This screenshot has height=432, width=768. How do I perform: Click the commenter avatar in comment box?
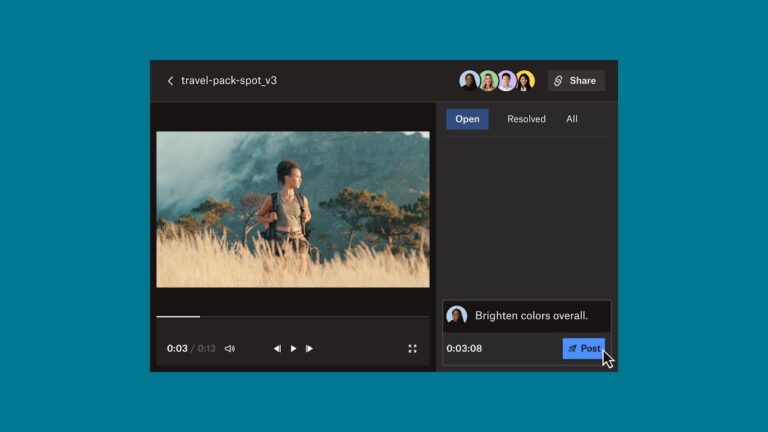point(456,315)
